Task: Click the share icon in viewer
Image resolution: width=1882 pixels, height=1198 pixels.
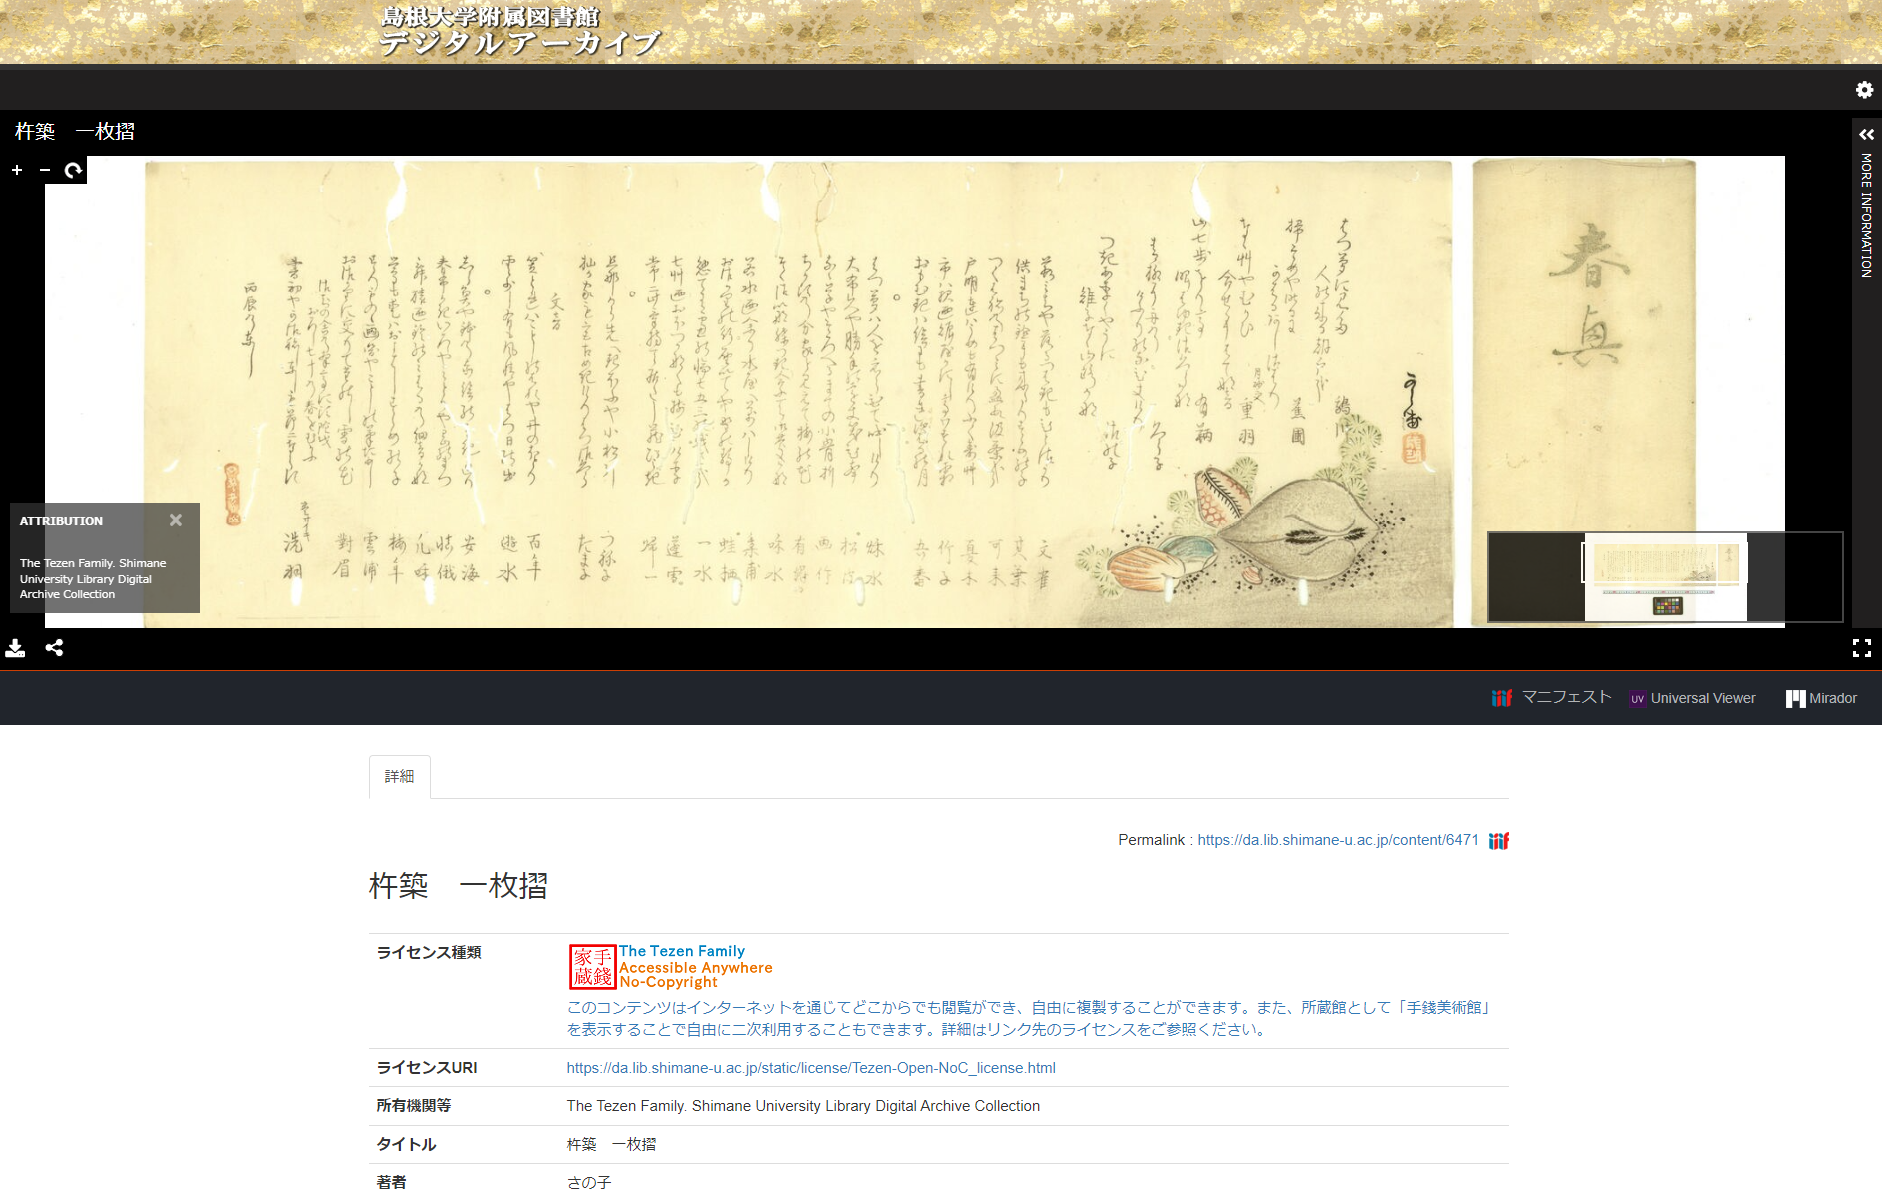Action: (x=55, y=648)
